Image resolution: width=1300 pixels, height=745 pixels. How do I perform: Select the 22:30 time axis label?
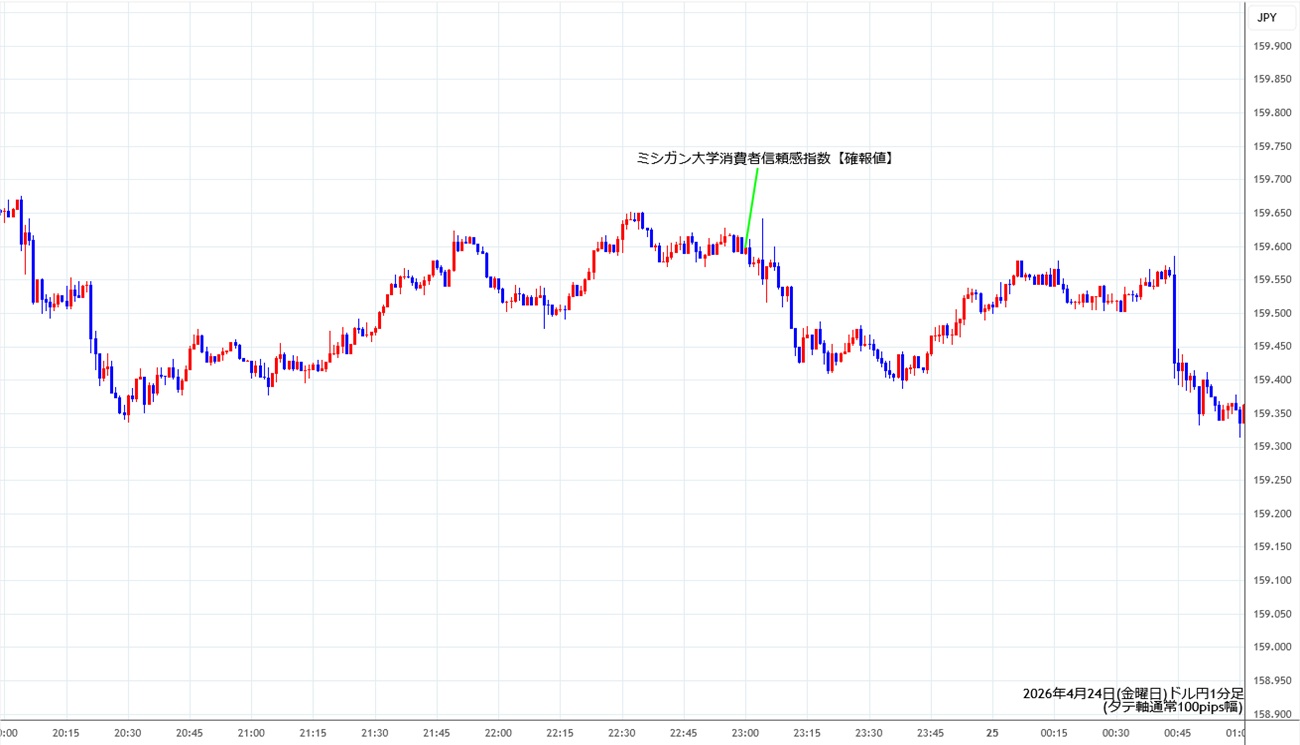click(622, 733)
